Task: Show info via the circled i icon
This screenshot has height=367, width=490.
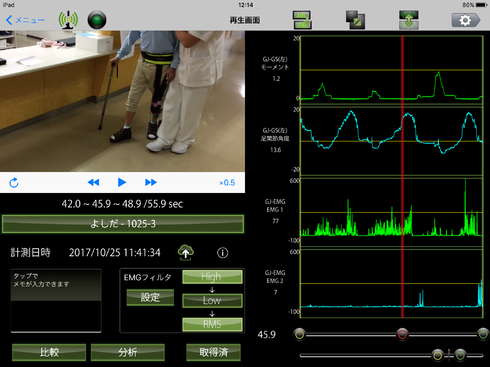Action: coord(223,253)
